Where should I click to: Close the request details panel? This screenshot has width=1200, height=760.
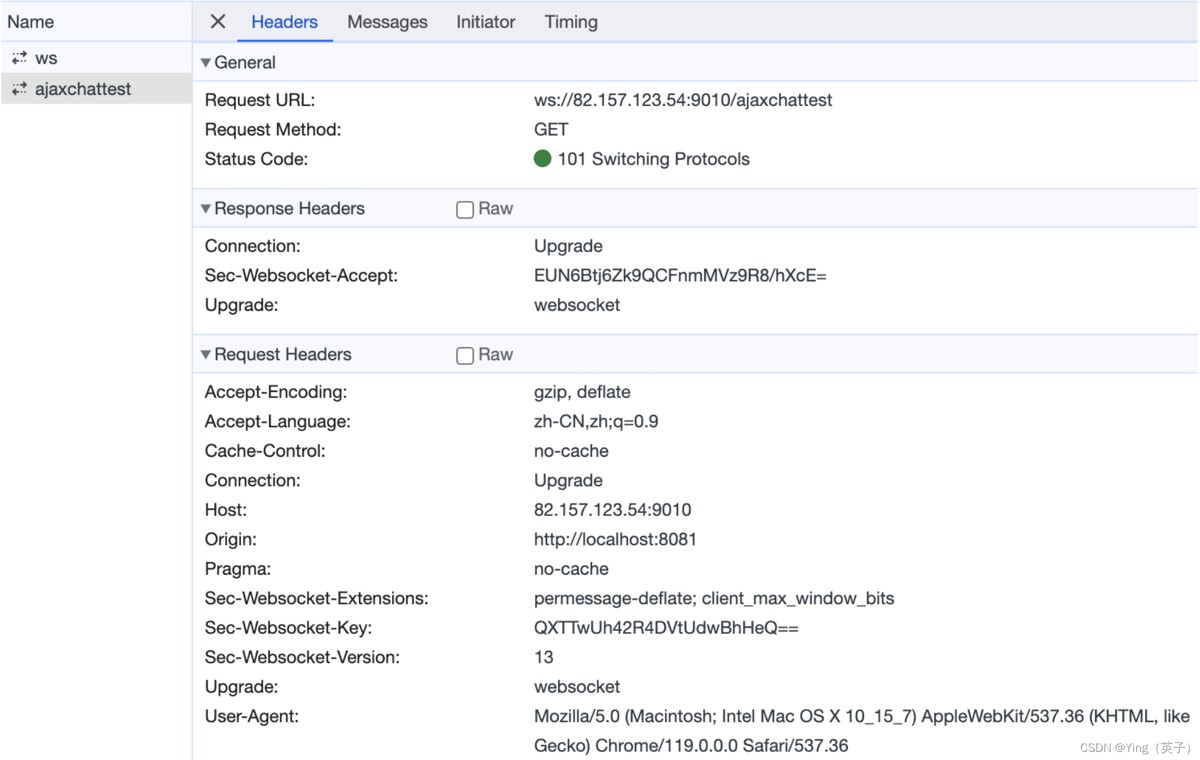(x=218, y=22)
